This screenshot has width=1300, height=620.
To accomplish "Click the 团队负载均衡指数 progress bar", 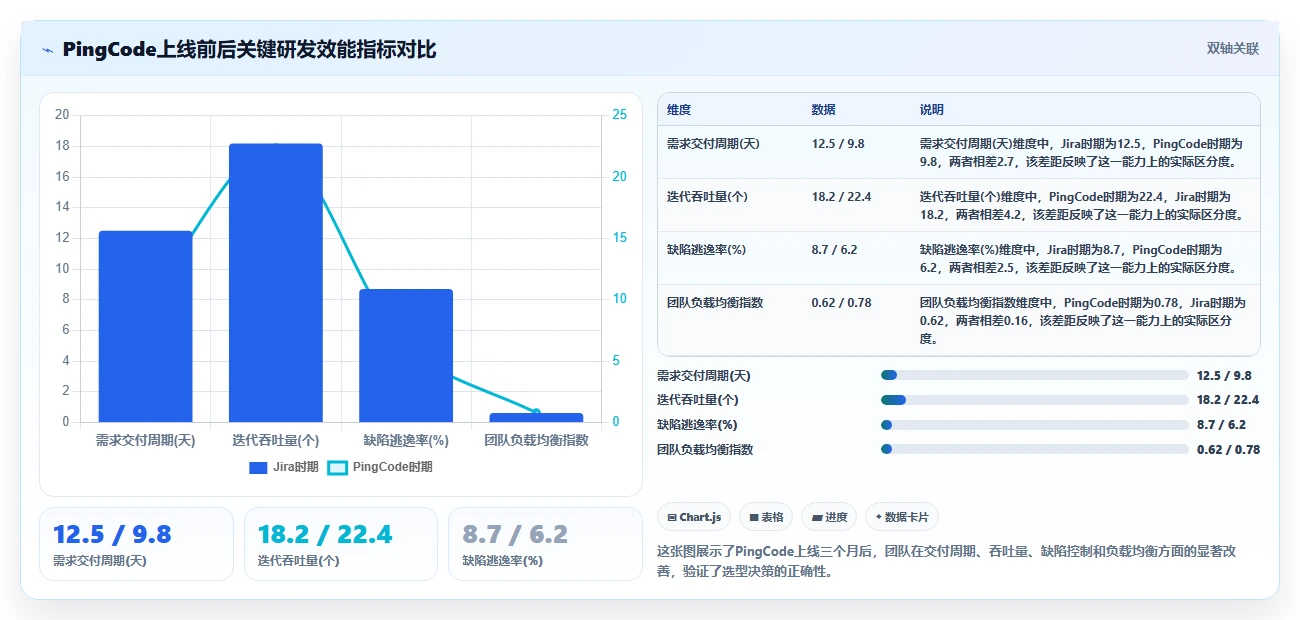I will (1034, 450).
